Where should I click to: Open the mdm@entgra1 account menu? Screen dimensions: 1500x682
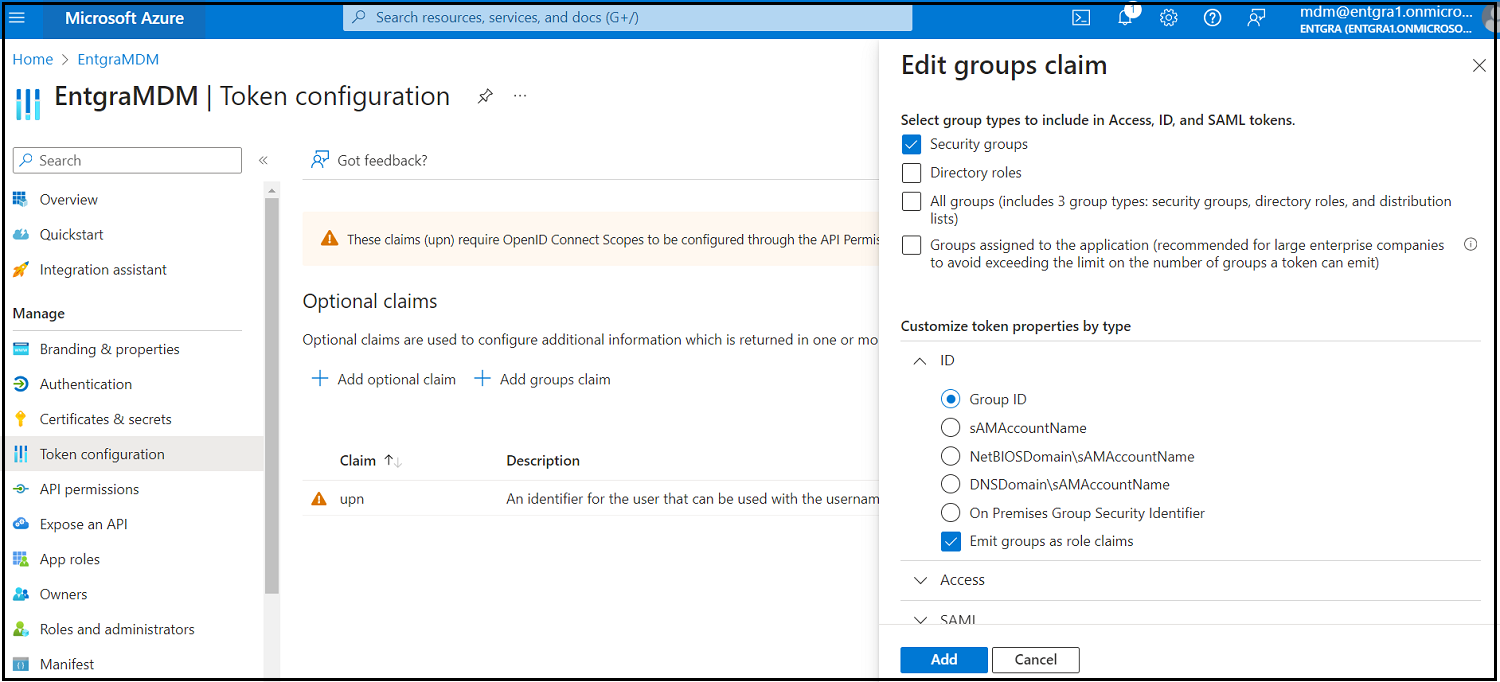[x=1386, y=19]
